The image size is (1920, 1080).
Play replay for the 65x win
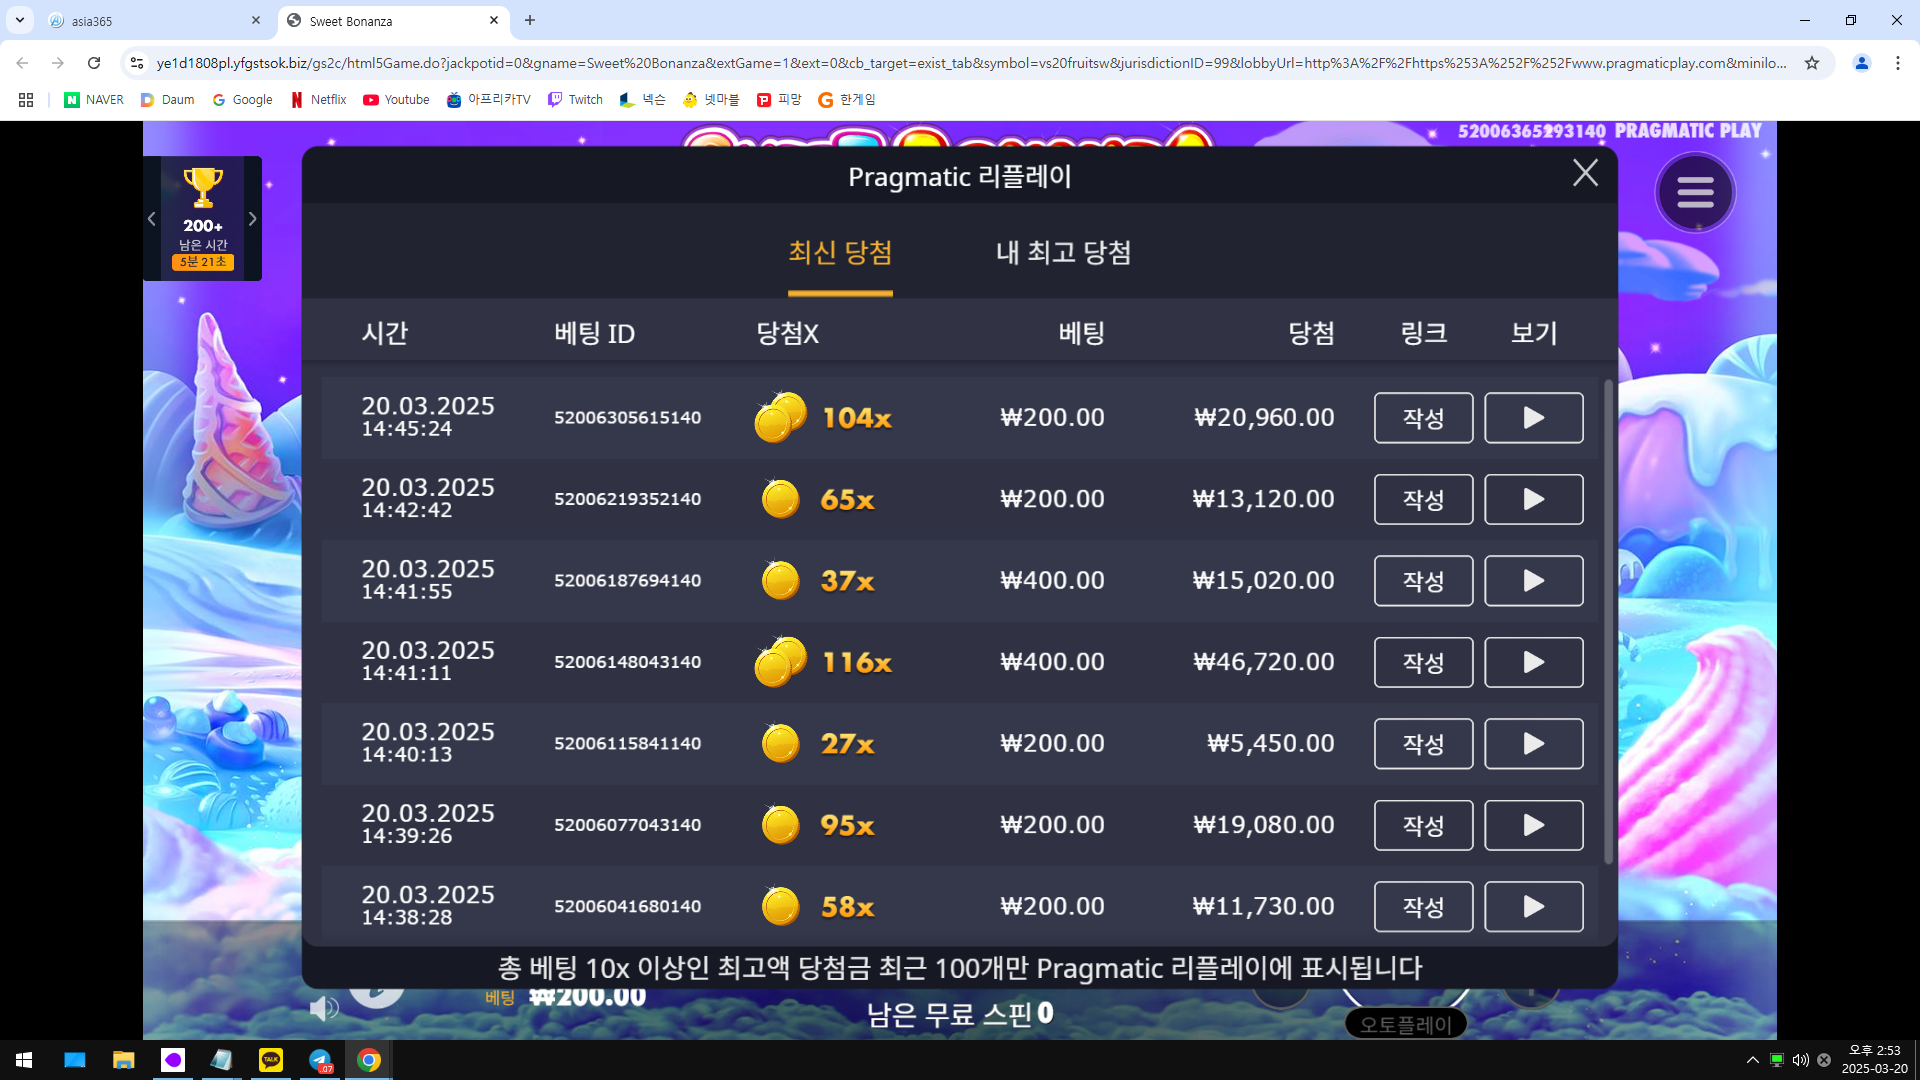(1533, 499)
